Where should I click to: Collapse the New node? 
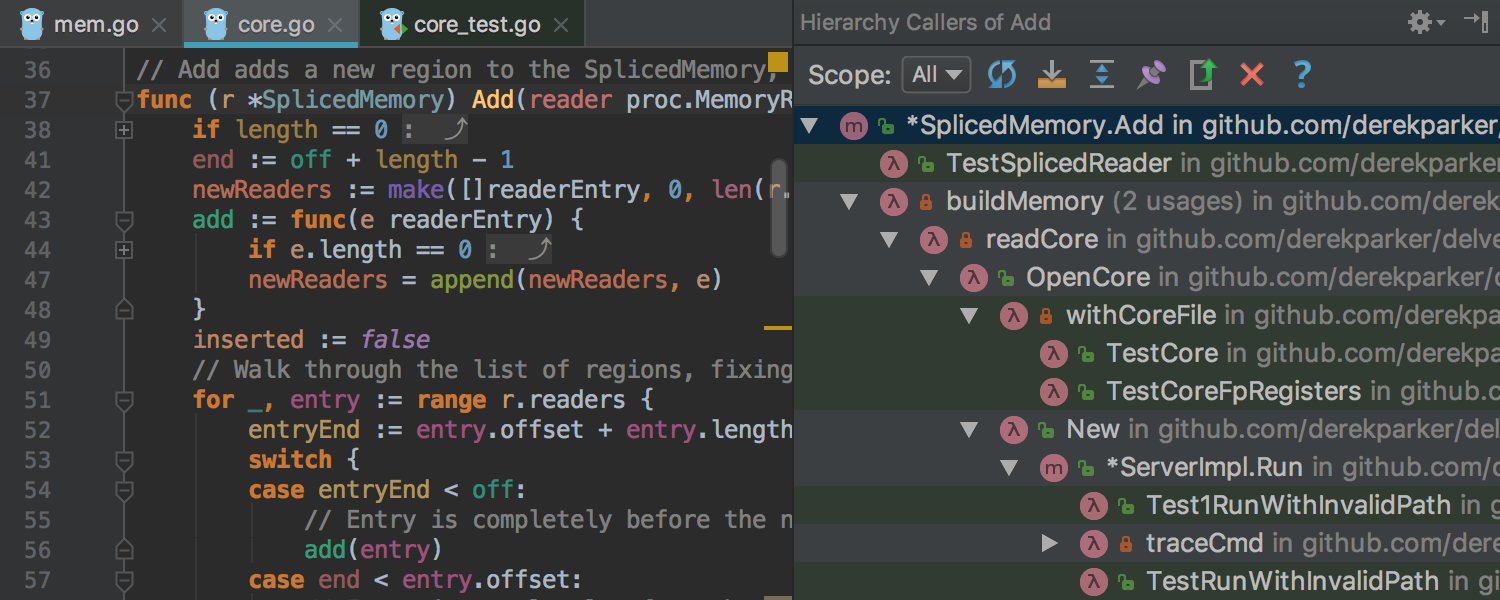pos(969,430)
